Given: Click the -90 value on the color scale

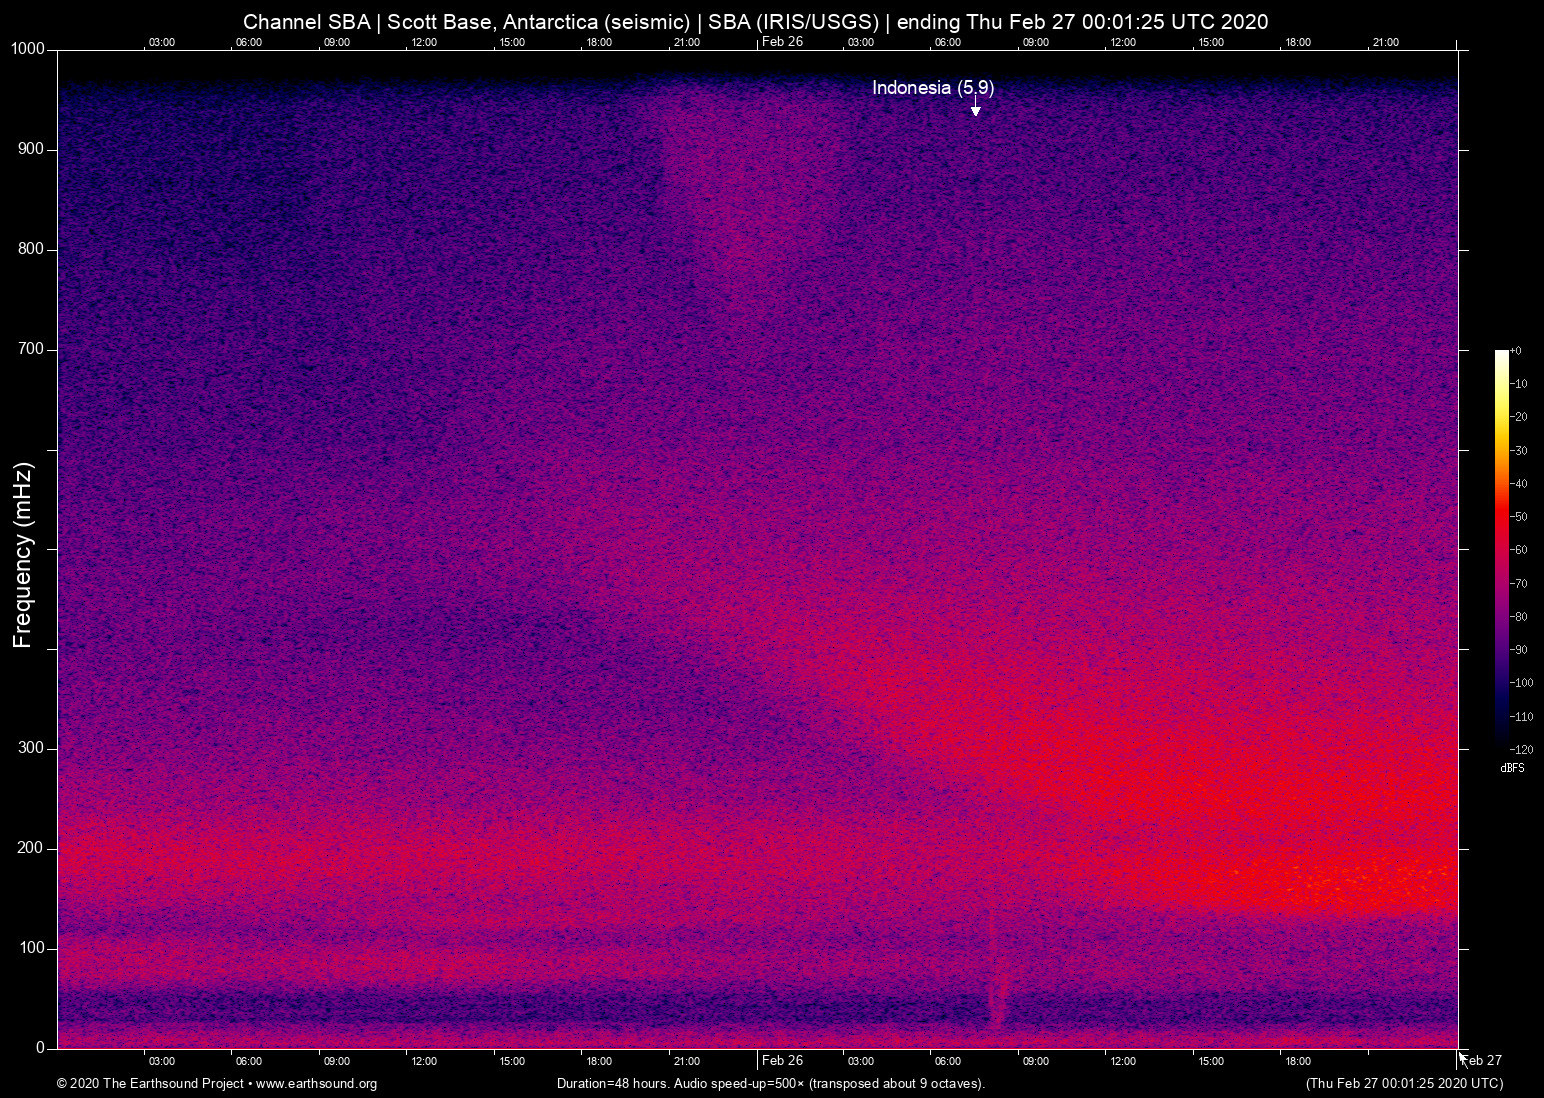Looking at the screenshot, I should pyautogui.click(x=1519, y=650).
